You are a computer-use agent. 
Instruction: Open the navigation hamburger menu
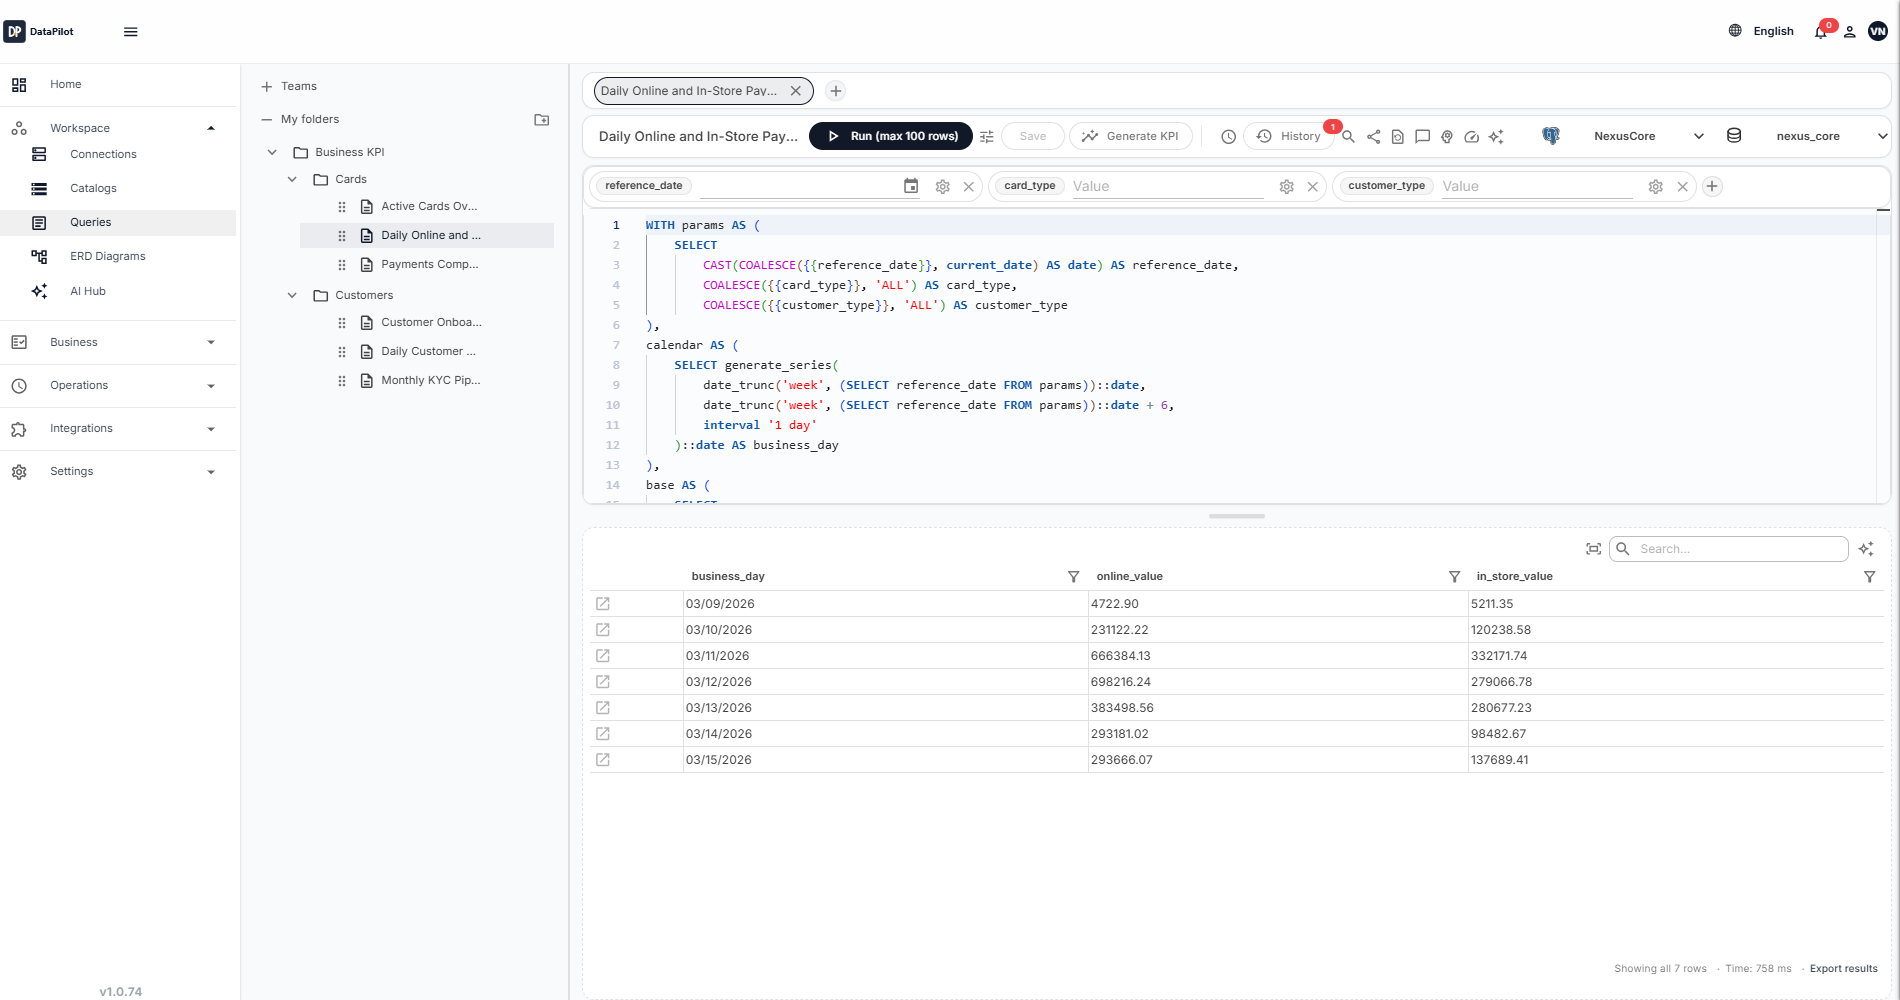click(x=130, y=31)
